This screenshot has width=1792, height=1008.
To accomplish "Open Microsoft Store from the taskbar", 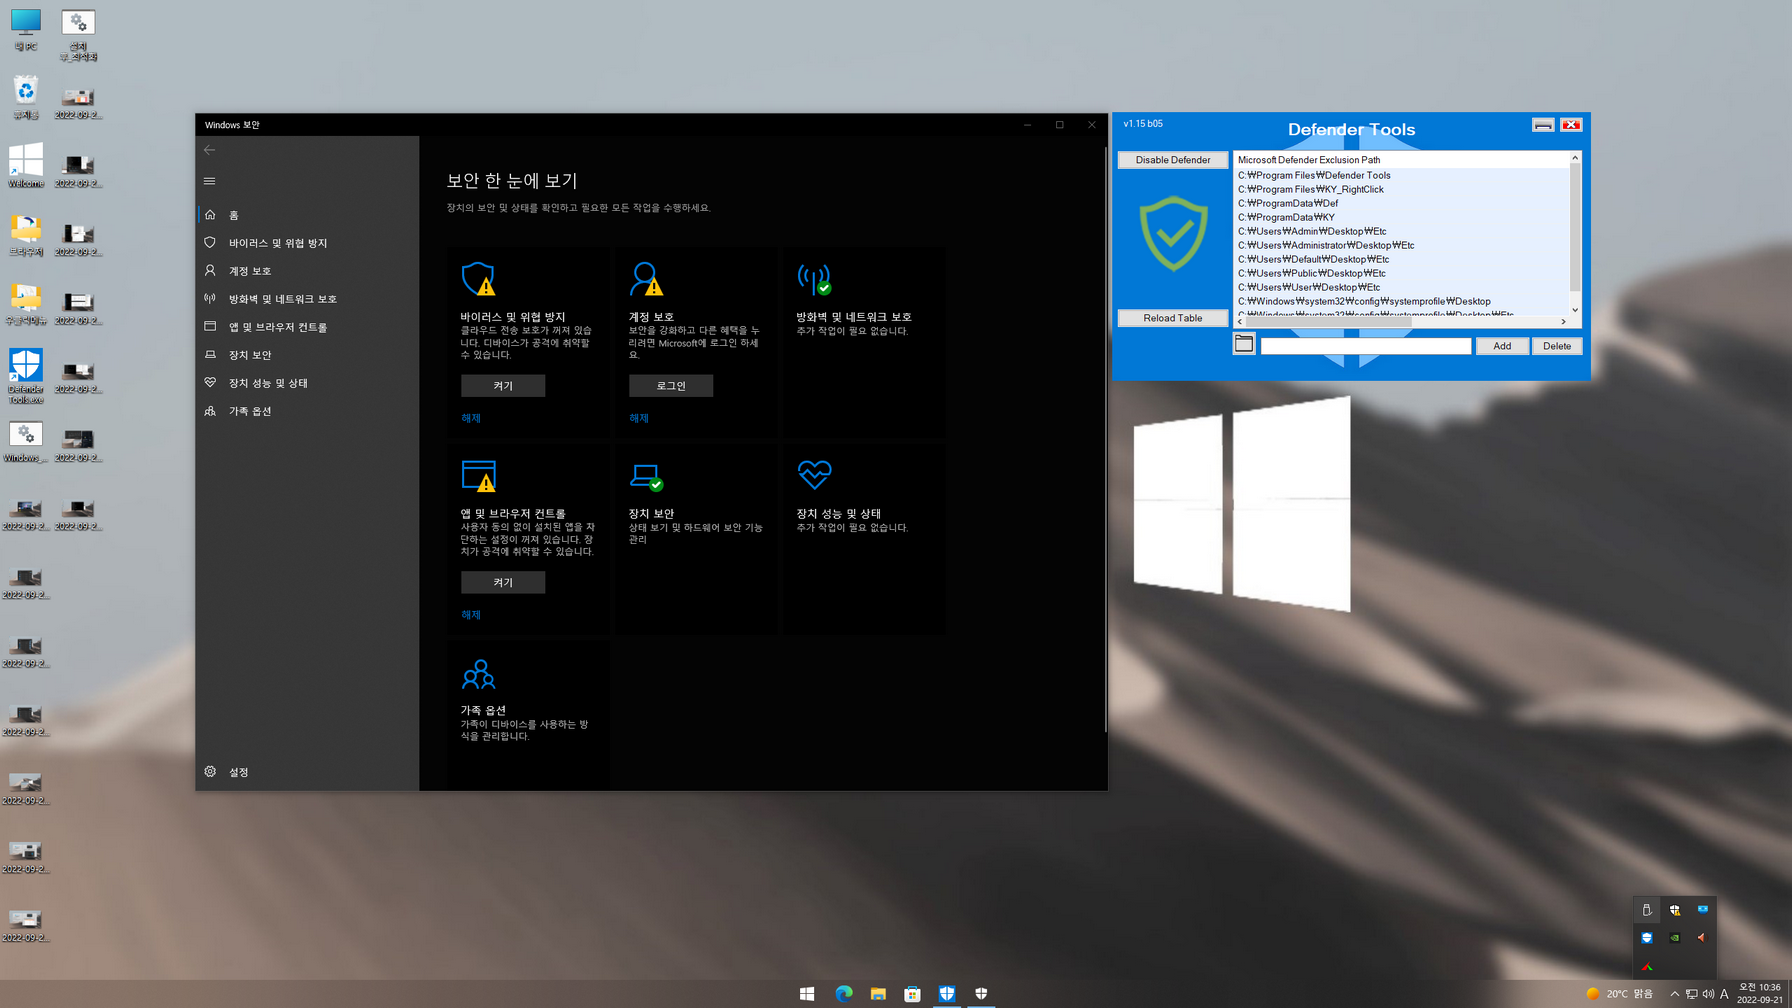I will point(912,993).
